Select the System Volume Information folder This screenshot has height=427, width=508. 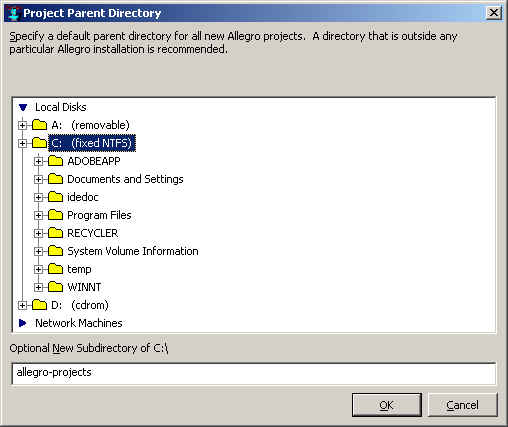tap(133, 251)
